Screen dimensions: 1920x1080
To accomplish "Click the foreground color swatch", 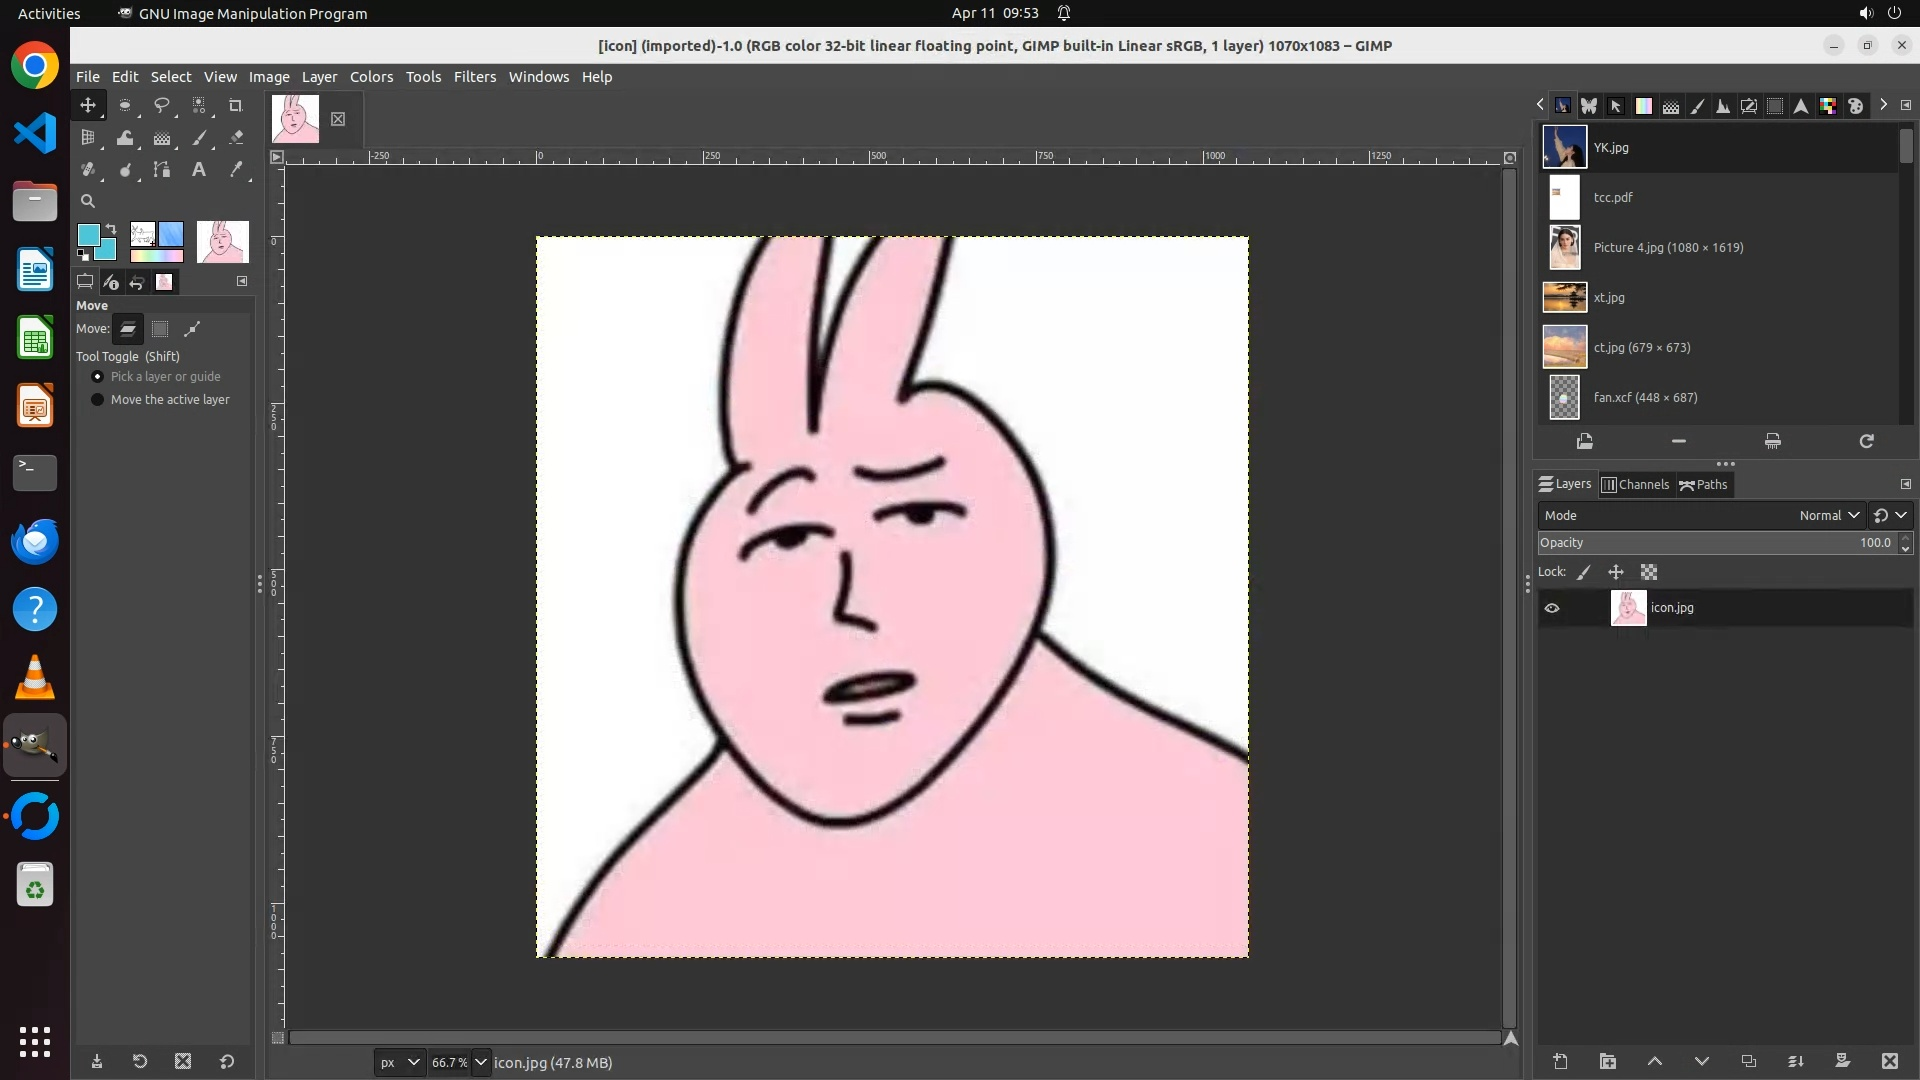I will tap(89, 235).
